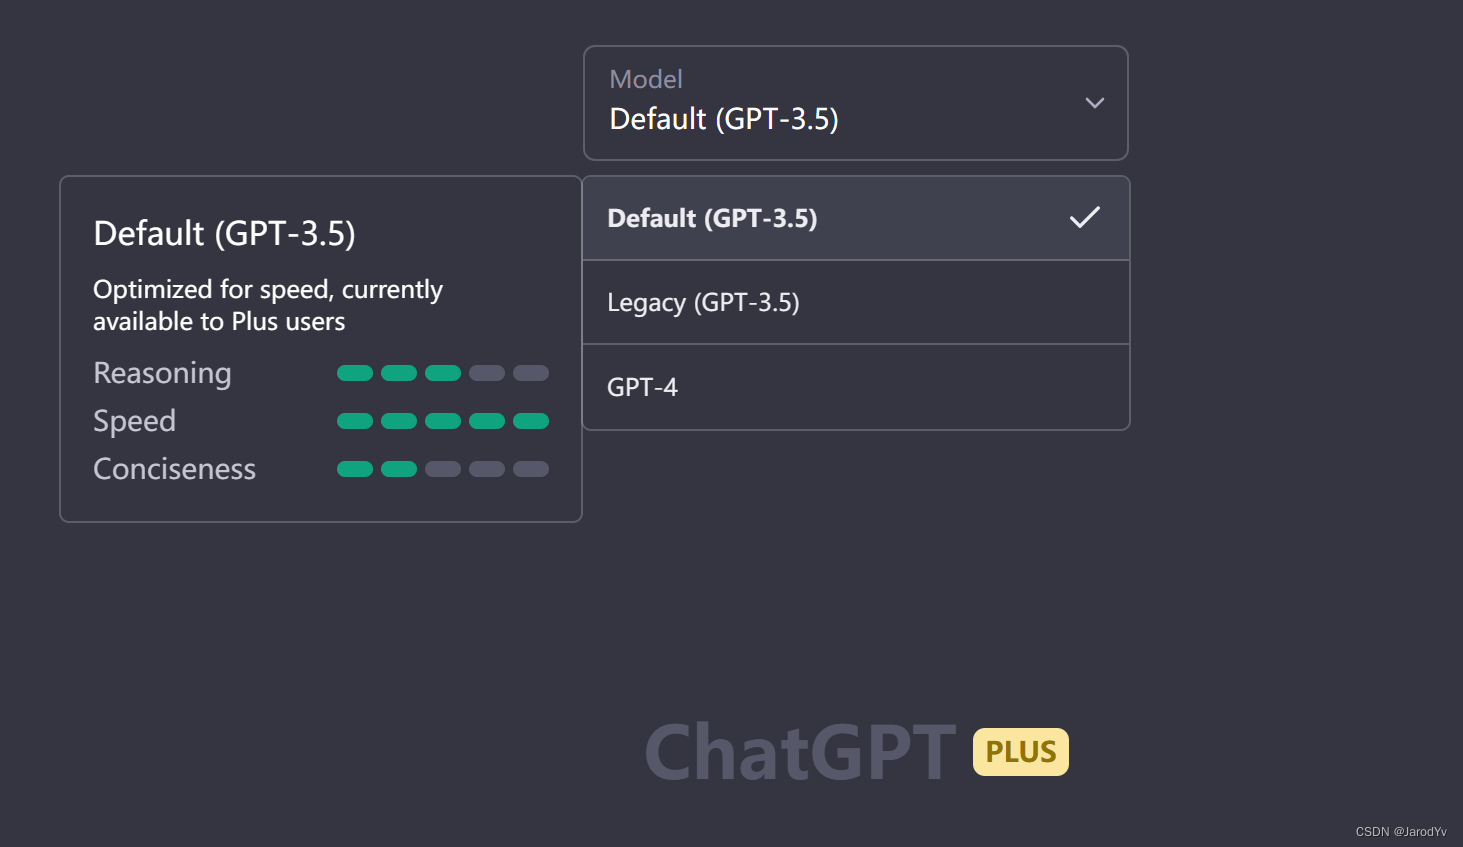Click the Conciseness rating bar
The height and width of the screenshot is (847, 1463).
442,469
